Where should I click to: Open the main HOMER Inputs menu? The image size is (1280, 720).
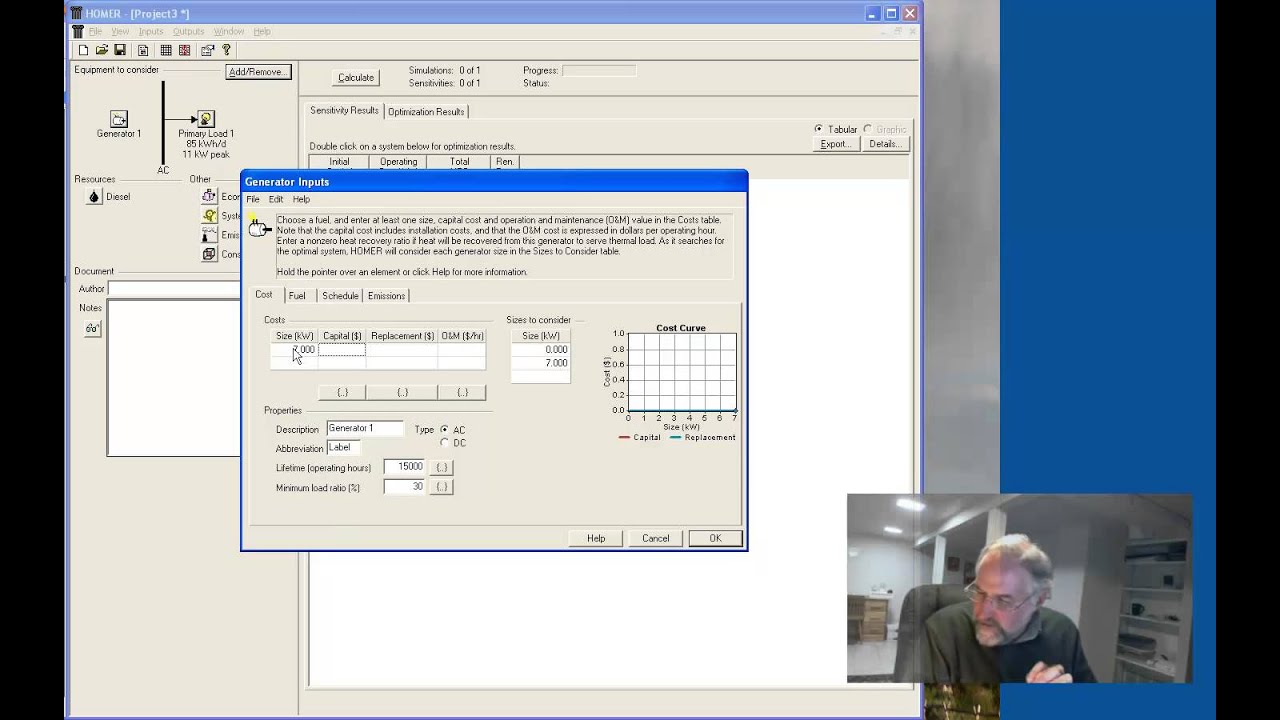click(151, 31)
